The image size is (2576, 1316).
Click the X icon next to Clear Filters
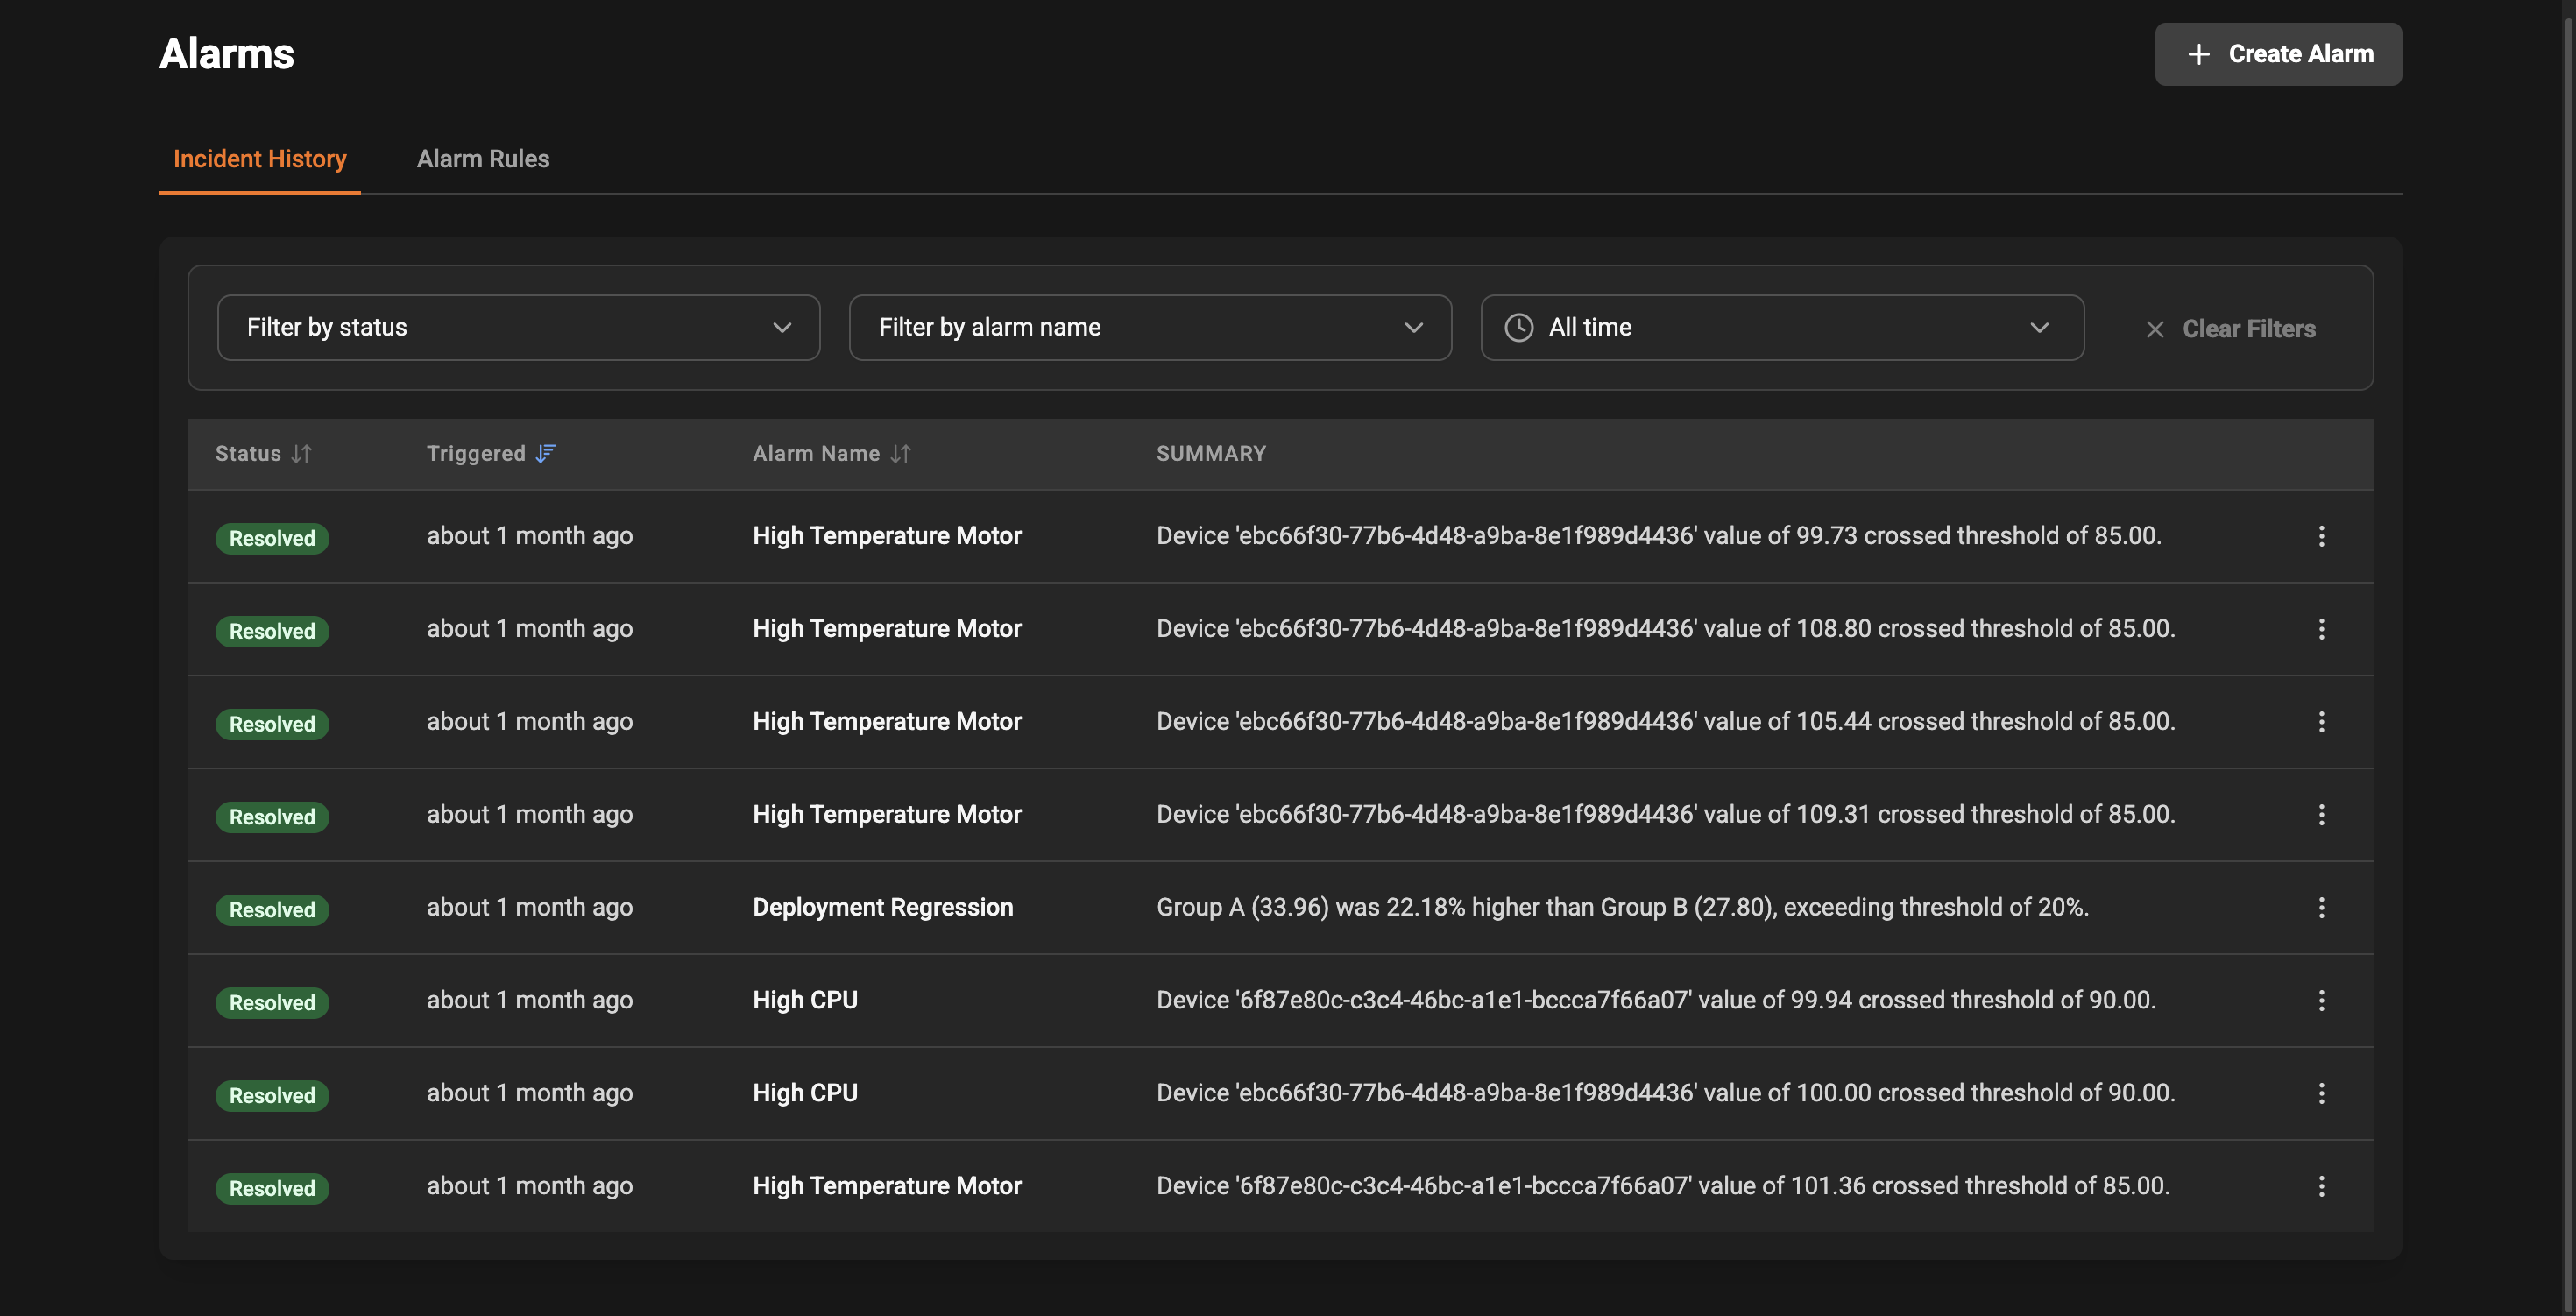click(x=2155, y=328)
